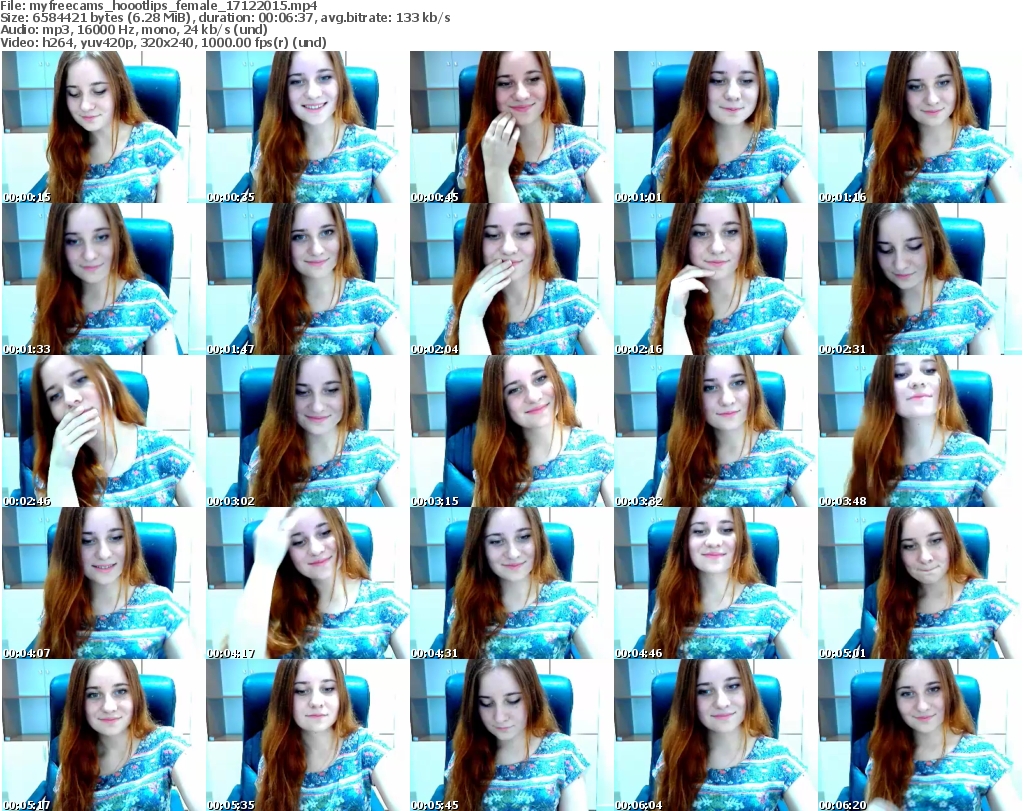
Task: Open the frame at 00:04:46
Action: [715, 583]
